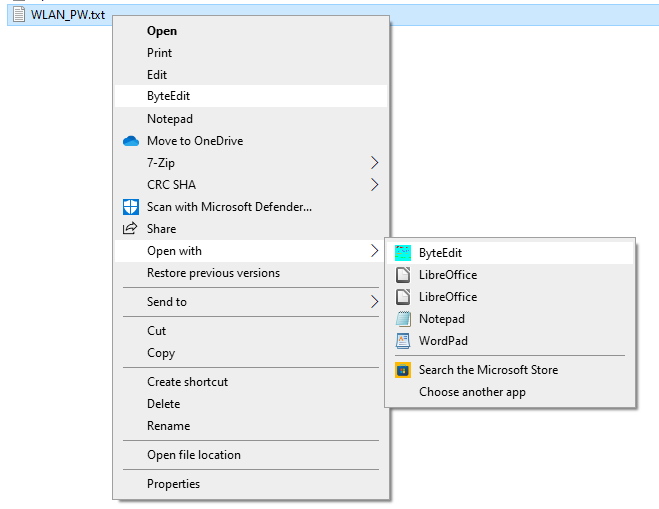Choose the Share menu entry

[x=251, y=229]
